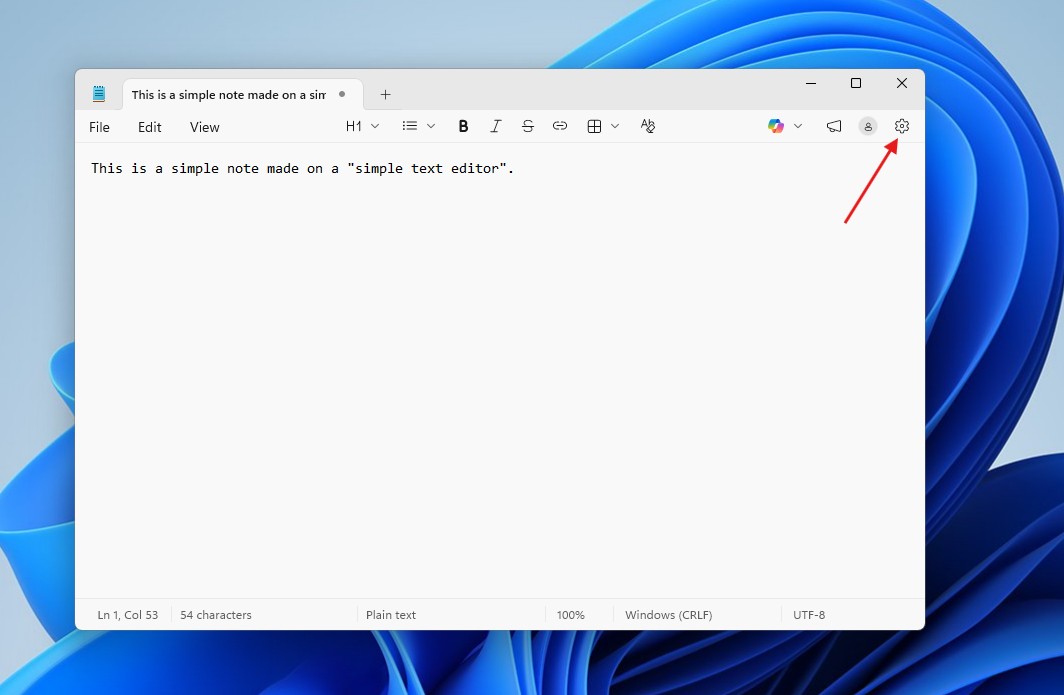
Task: Open Settings via the gear icon
Action: click(901, 126)
